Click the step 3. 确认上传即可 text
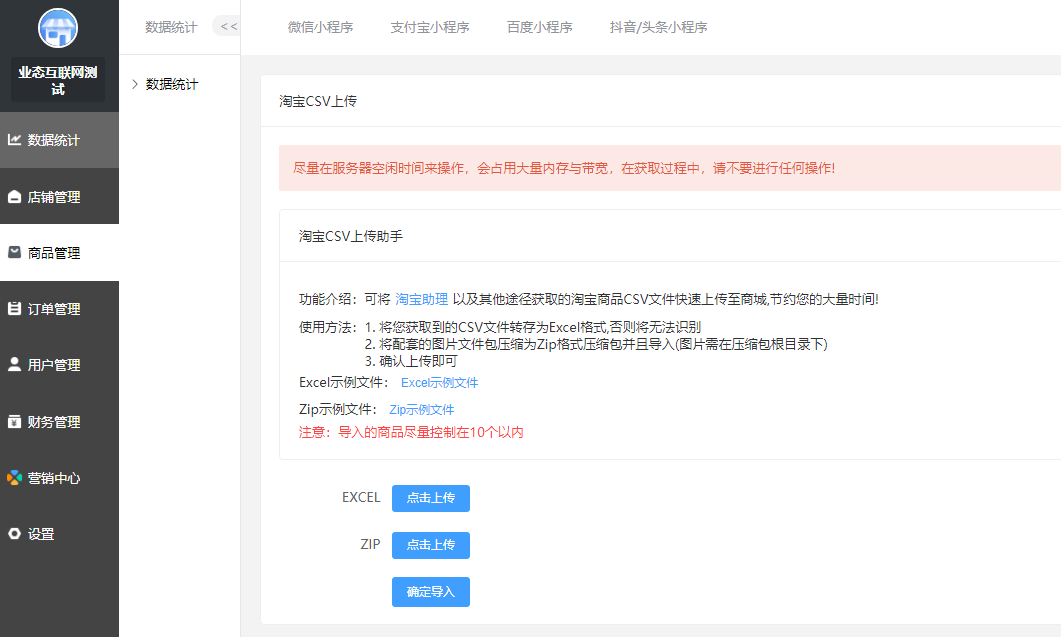Viewport: 1061px width, 637px height. 411,361
